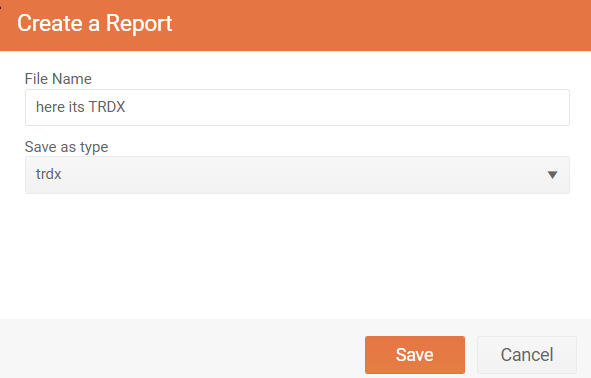Click the blank dialog body below dropdown
The image size is (591, 378).
point(296,256)
